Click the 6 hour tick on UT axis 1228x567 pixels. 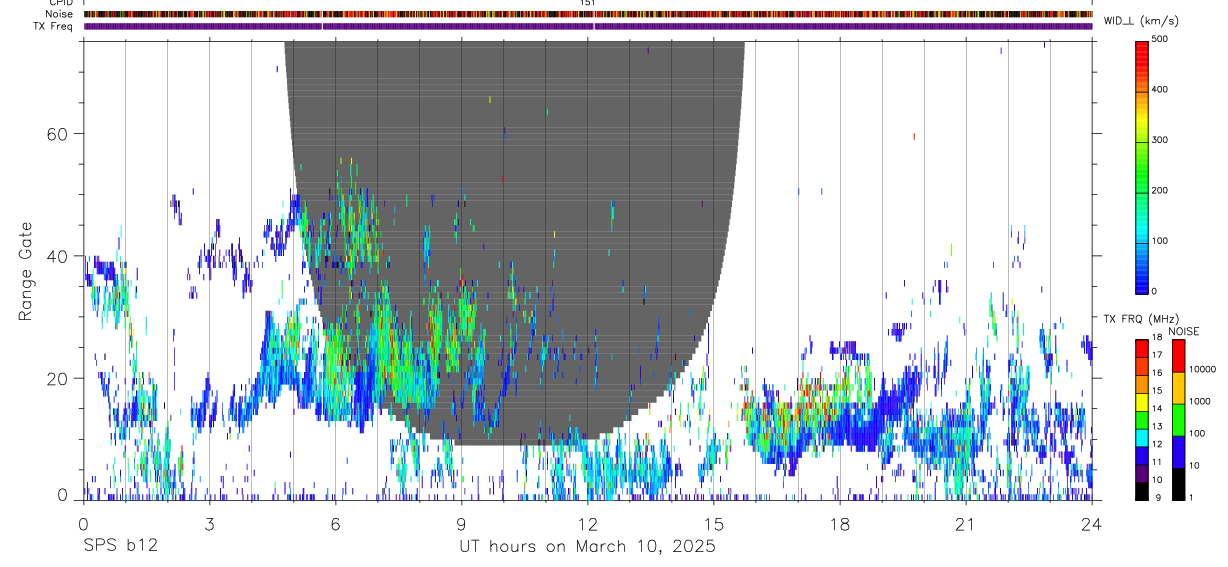pos(335,523)
